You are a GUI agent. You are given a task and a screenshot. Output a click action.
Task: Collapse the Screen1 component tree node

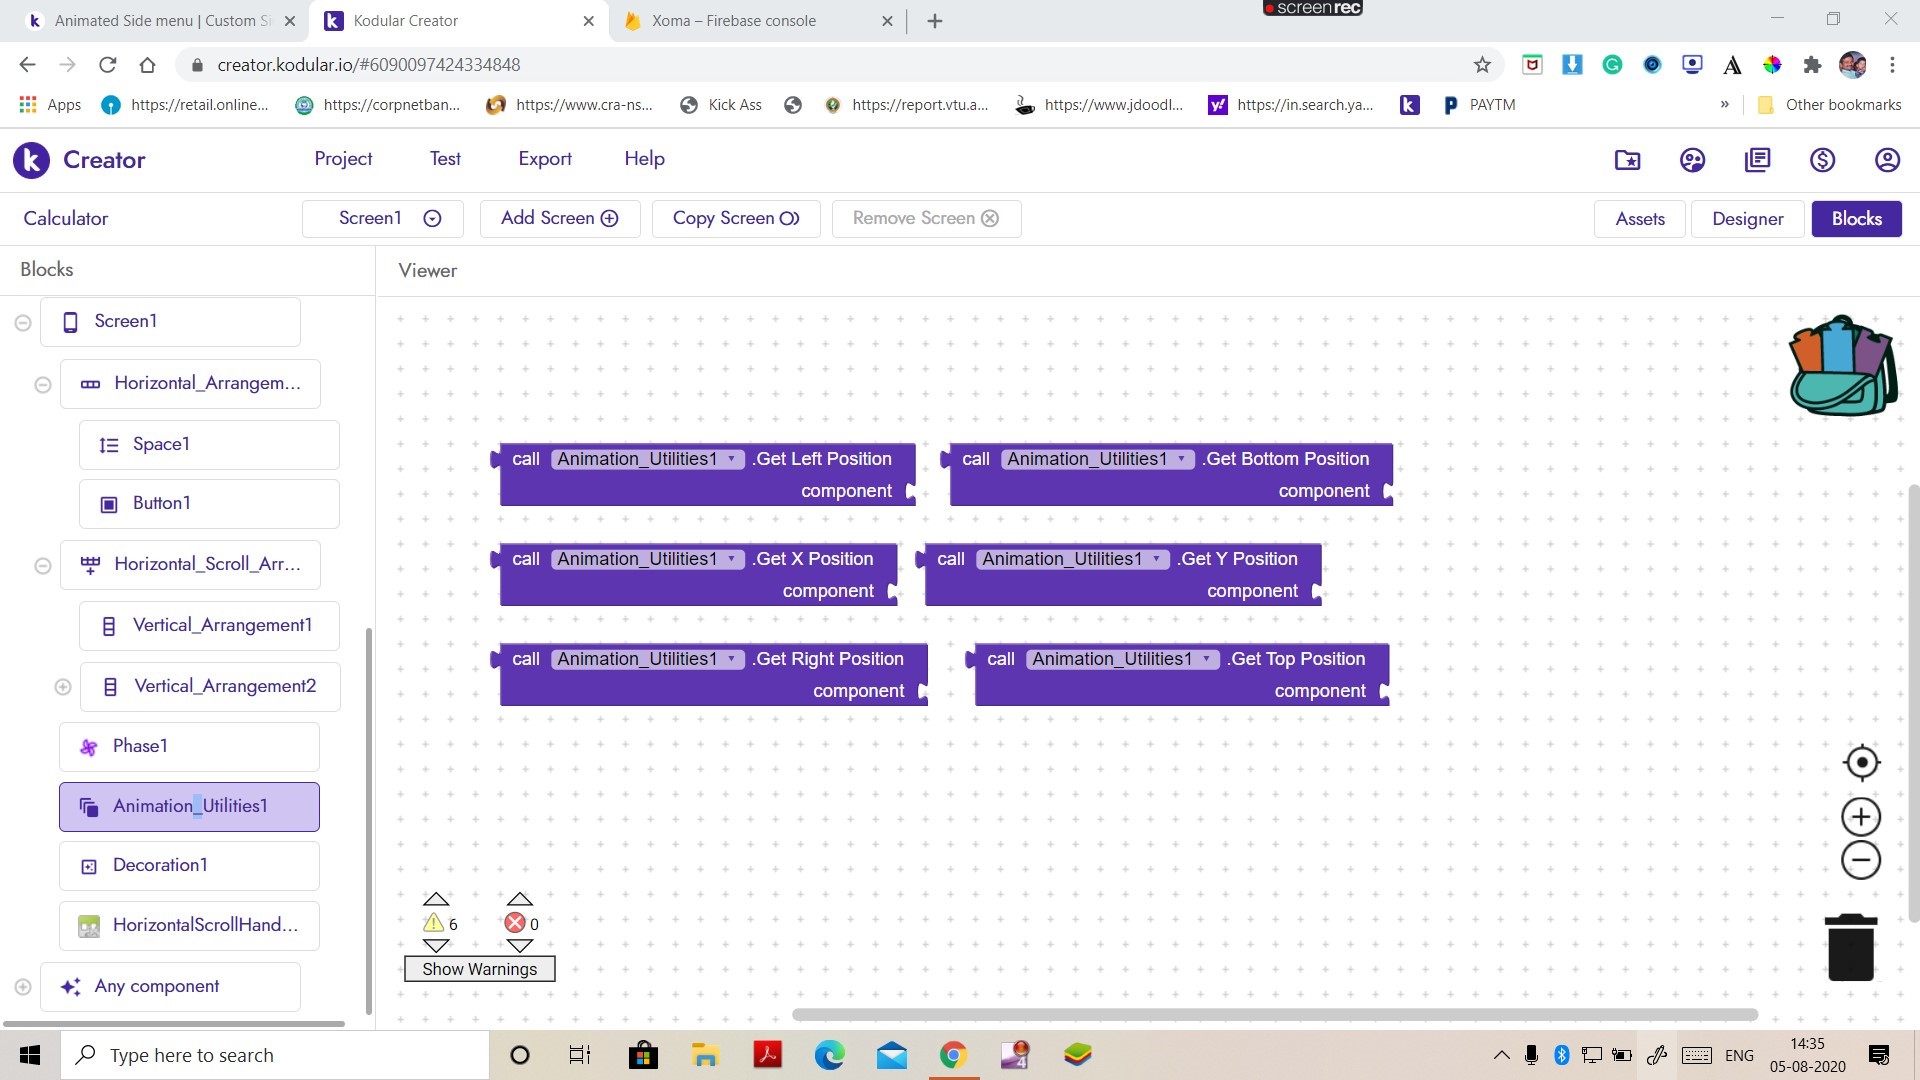pos(22,322)
